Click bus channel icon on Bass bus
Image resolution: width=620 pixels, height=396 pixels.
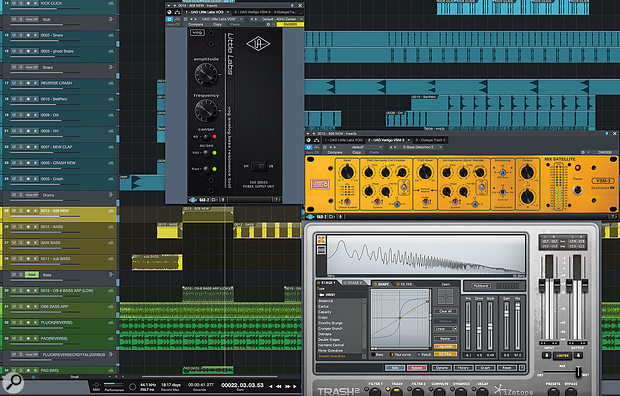pos(111,275)
